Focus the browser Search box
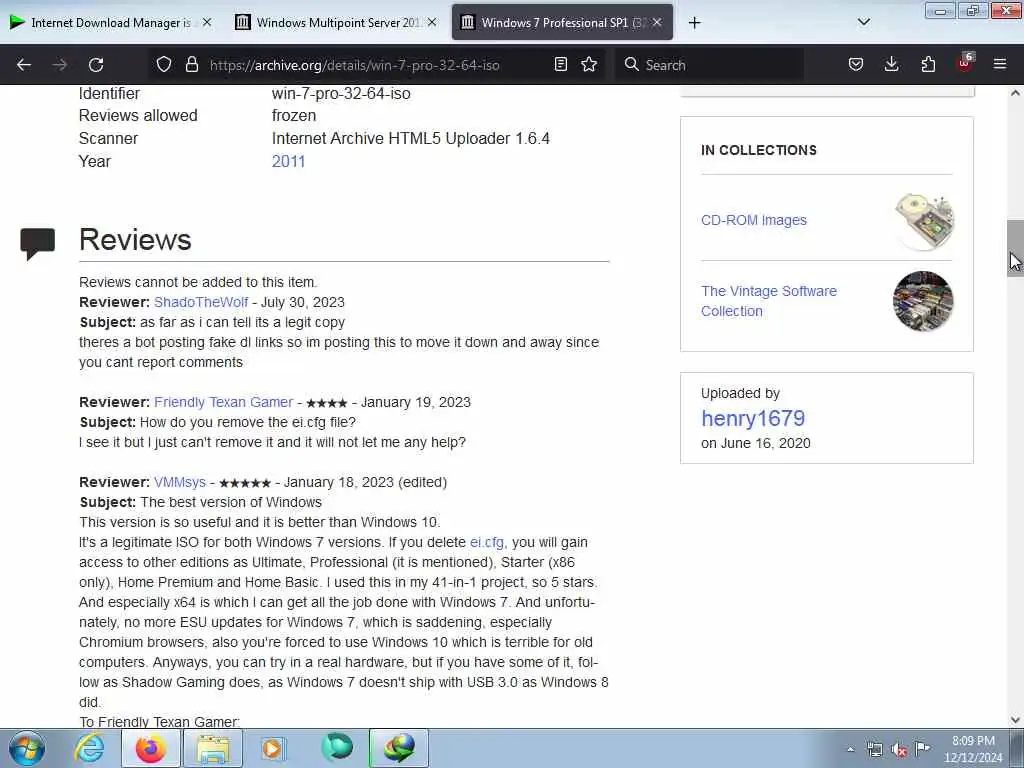This screenshot has width=1024, height=768. click(709, 65)
